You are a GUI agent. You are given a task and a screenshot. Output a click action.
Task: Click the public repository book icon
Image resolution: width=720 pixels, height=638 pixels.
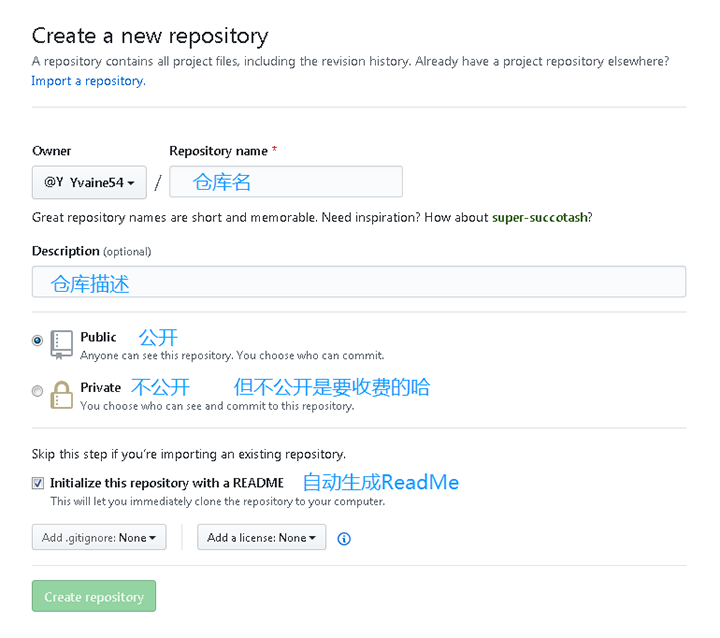(x=62, y=344)
